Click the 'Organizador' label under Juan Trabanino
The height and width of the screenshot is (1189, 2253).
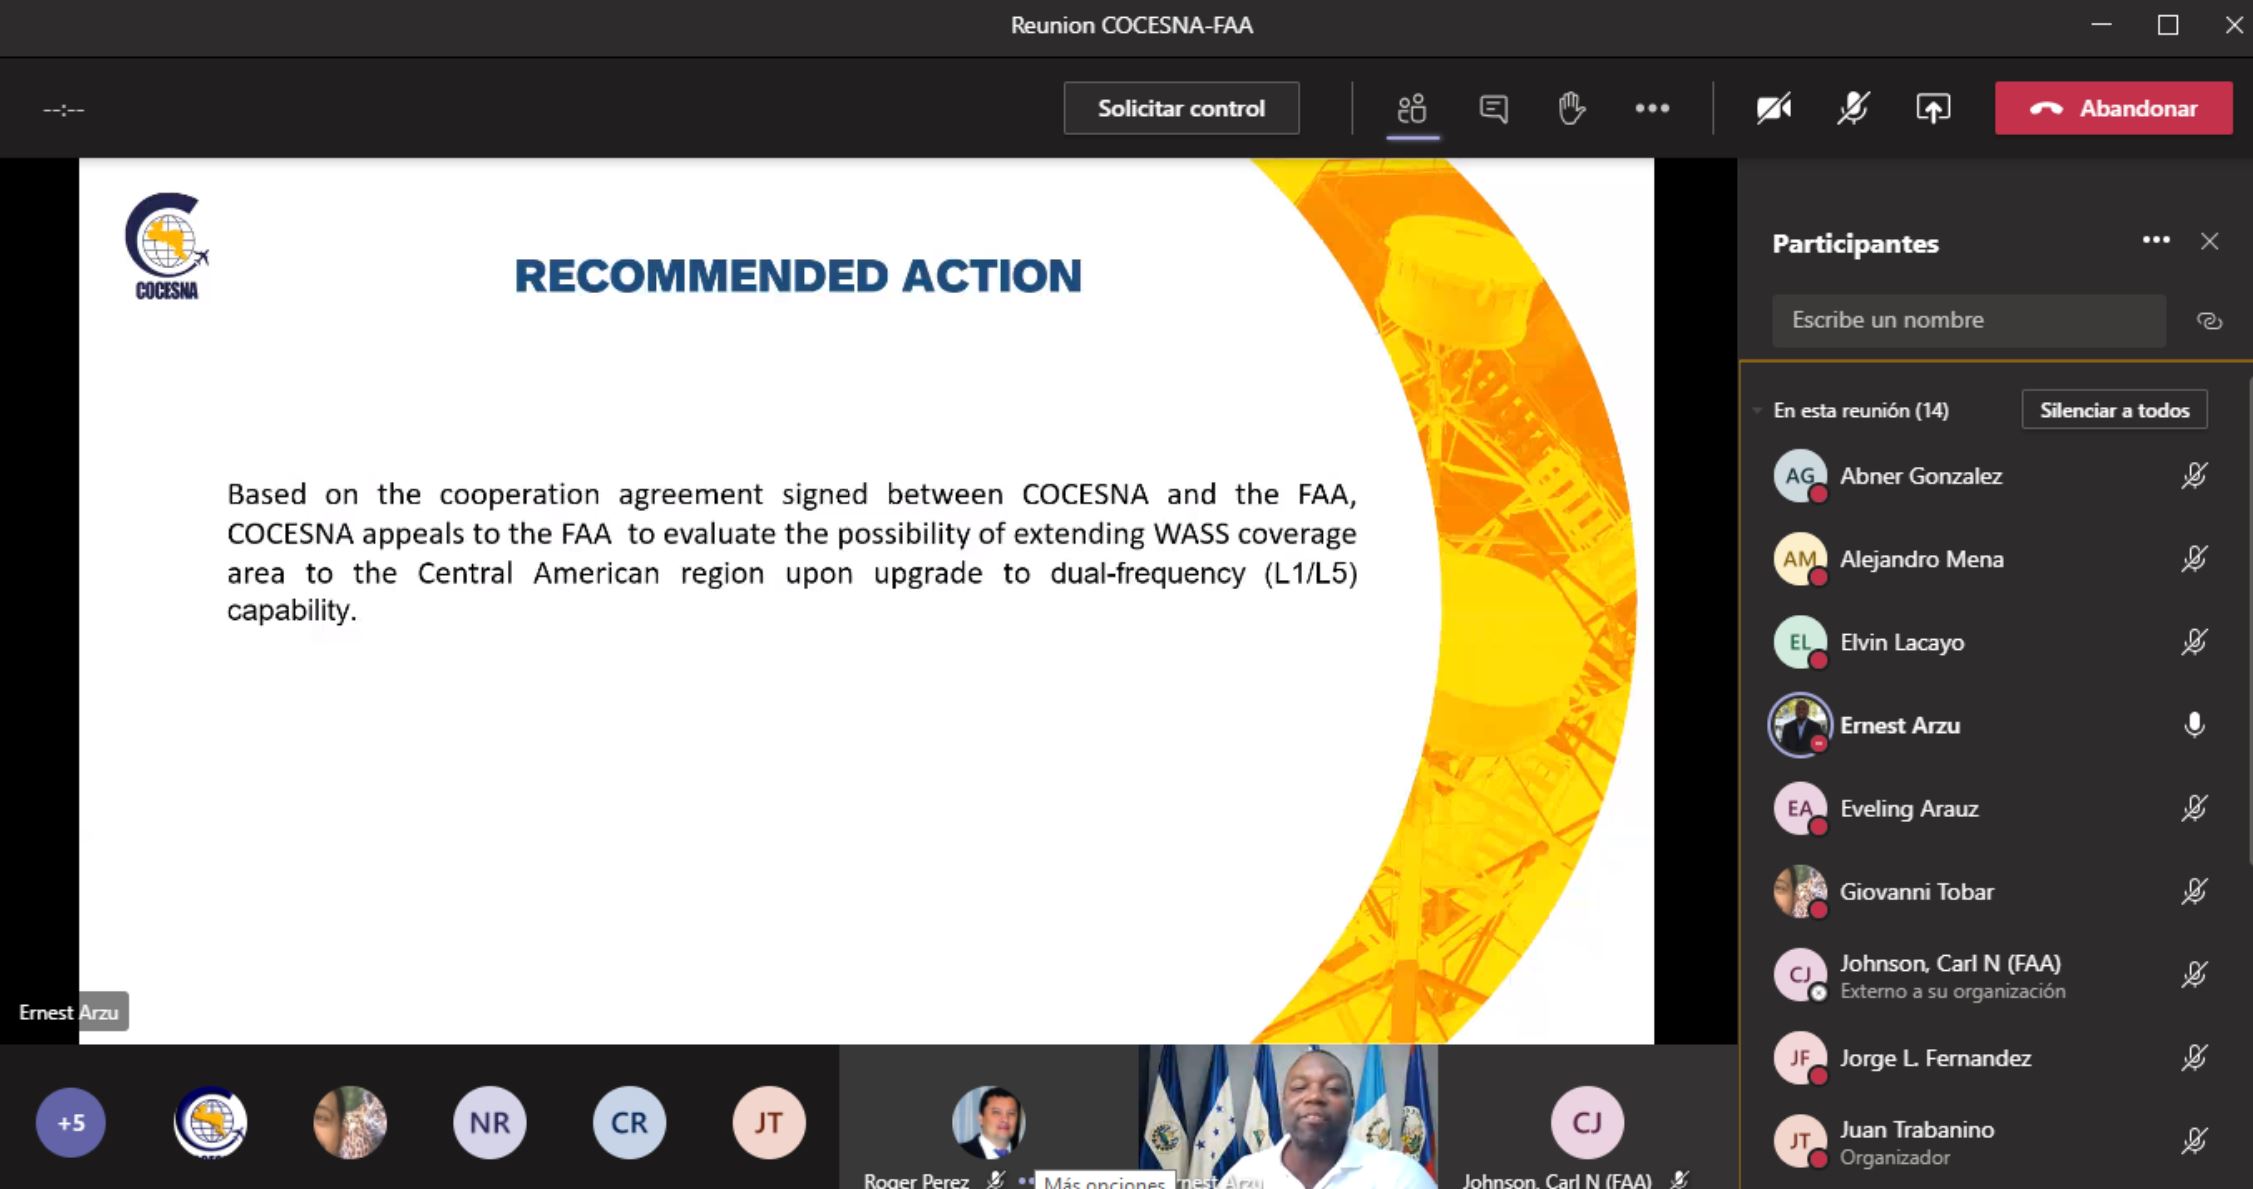click(x=1894, y=1158)
